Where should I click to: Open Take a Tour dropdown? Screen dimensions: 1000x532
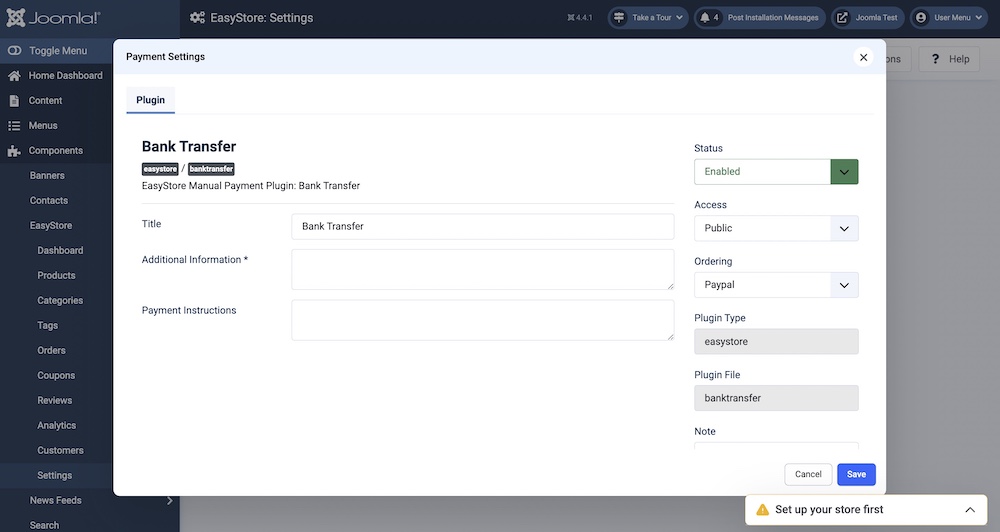(648, 18)
